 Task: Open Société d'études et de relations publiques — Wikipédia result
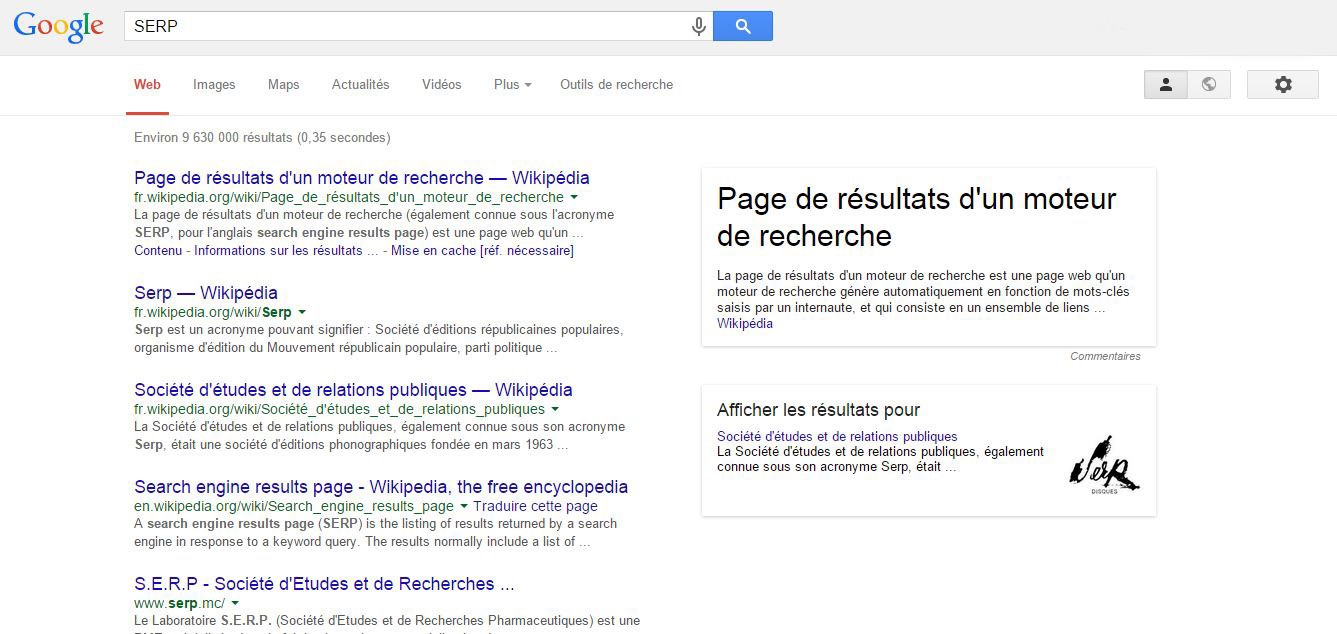[x=353, y=390]
